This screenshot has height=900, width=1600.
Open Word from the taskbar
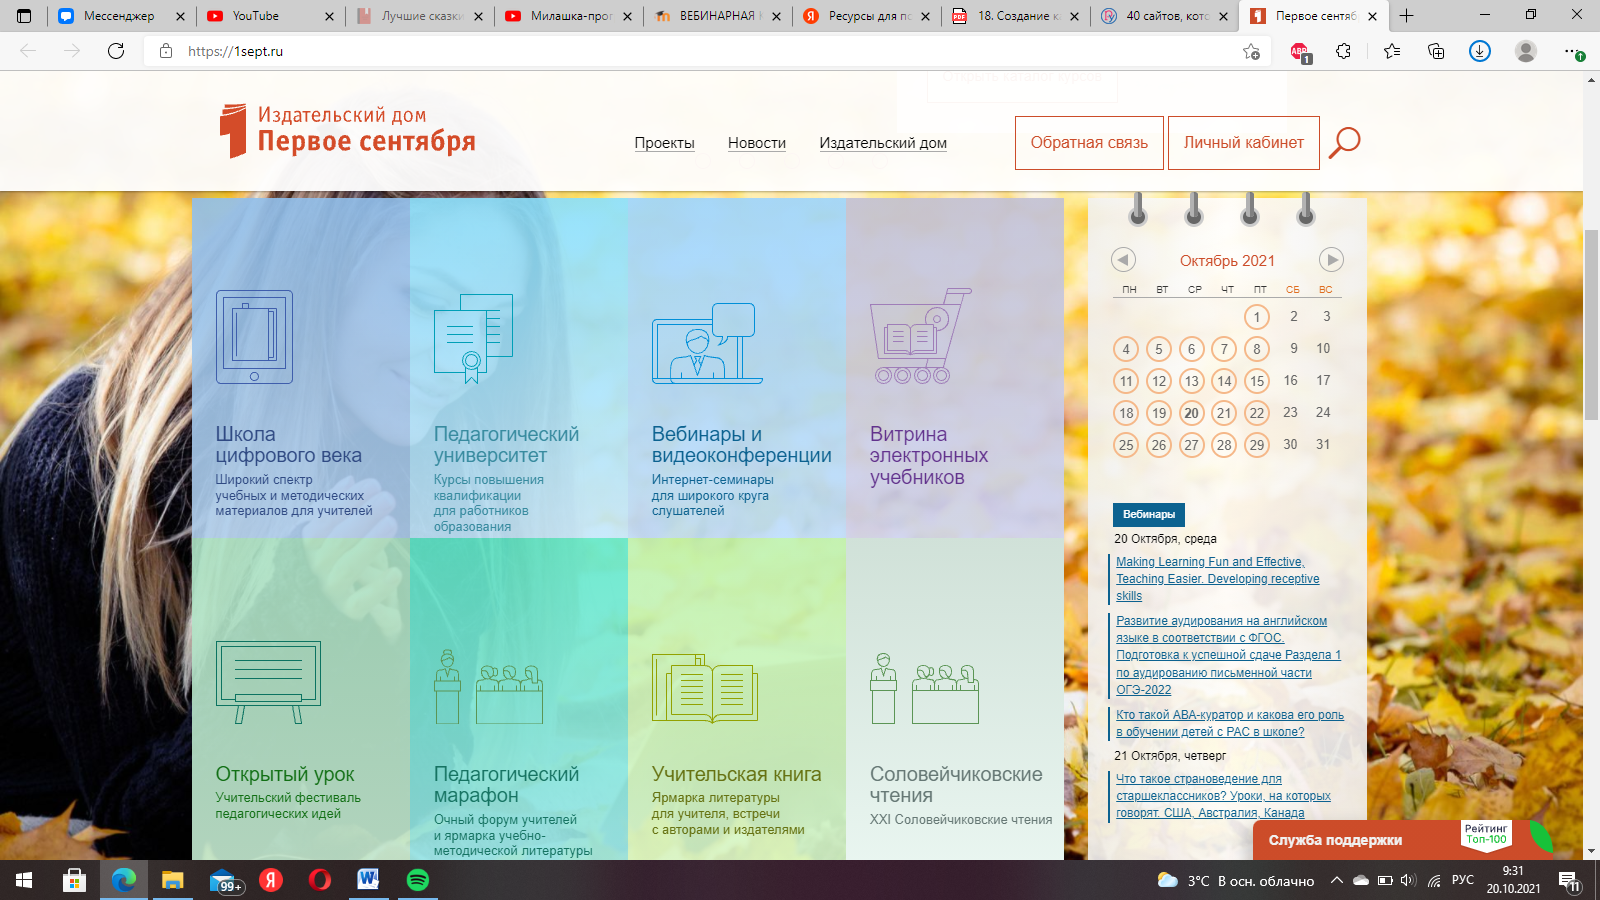[x=368, y=880]
